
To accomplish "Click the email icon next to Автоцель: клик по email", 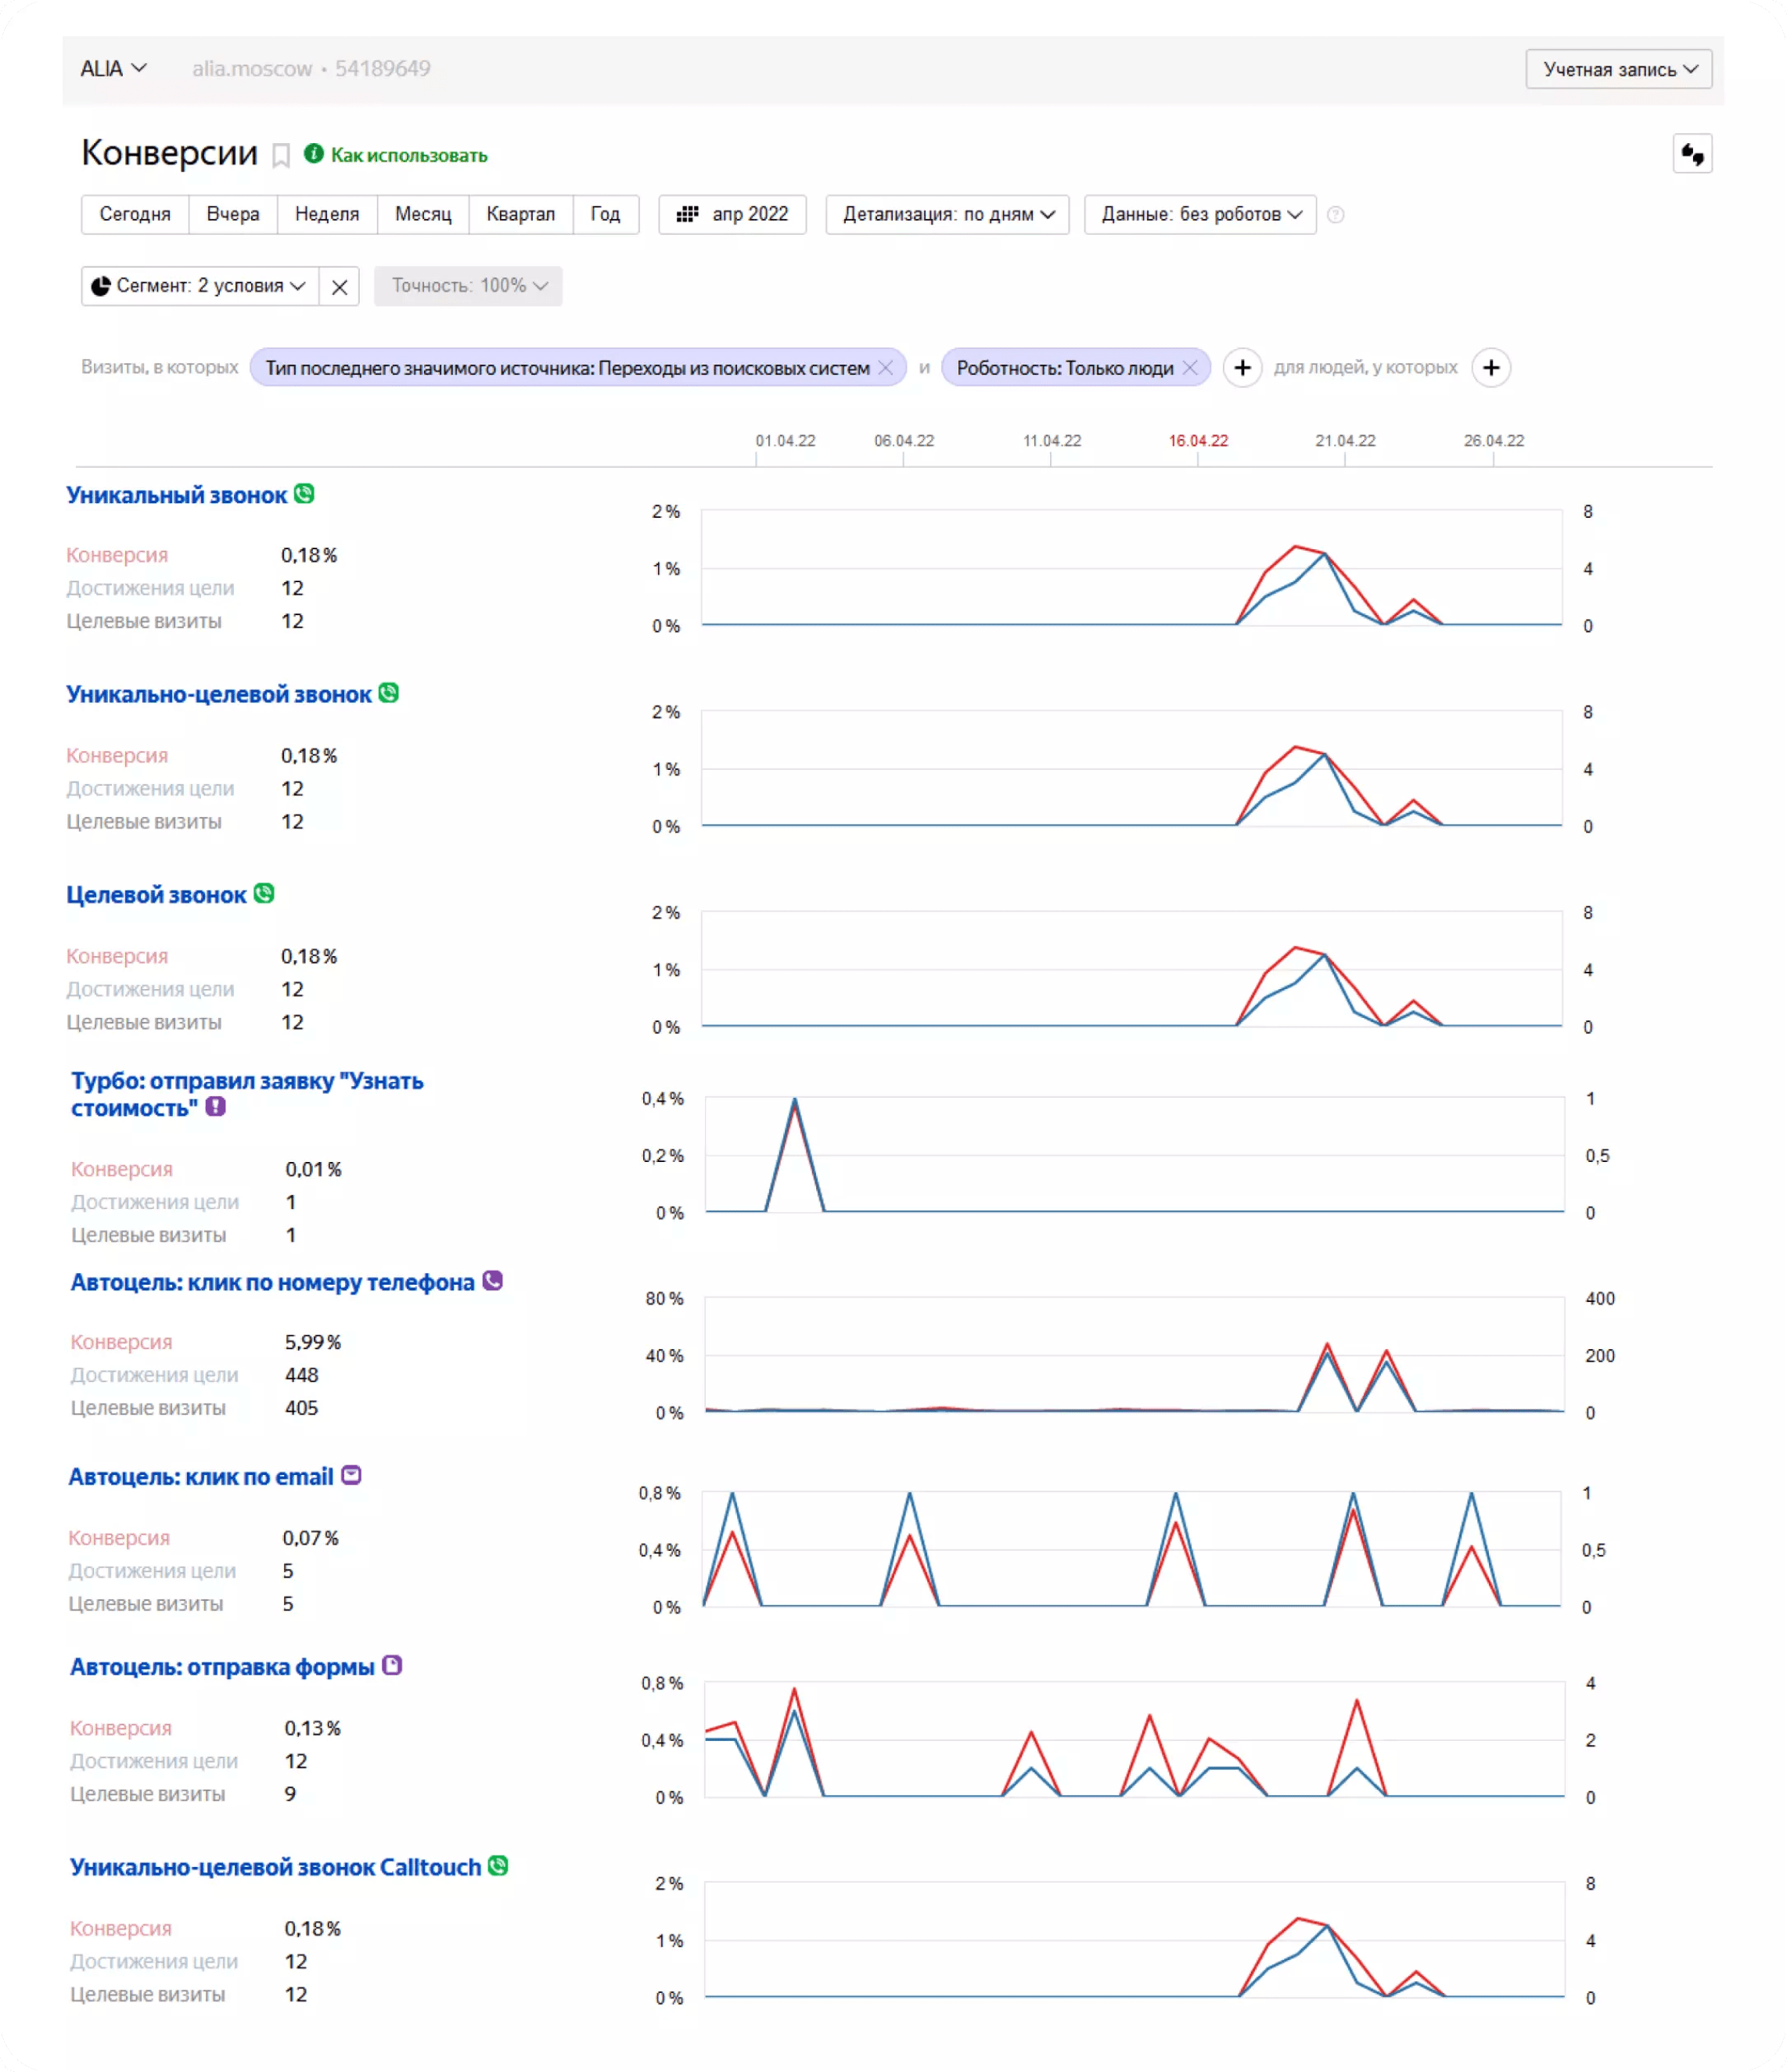I will [x=351, y=1476].
